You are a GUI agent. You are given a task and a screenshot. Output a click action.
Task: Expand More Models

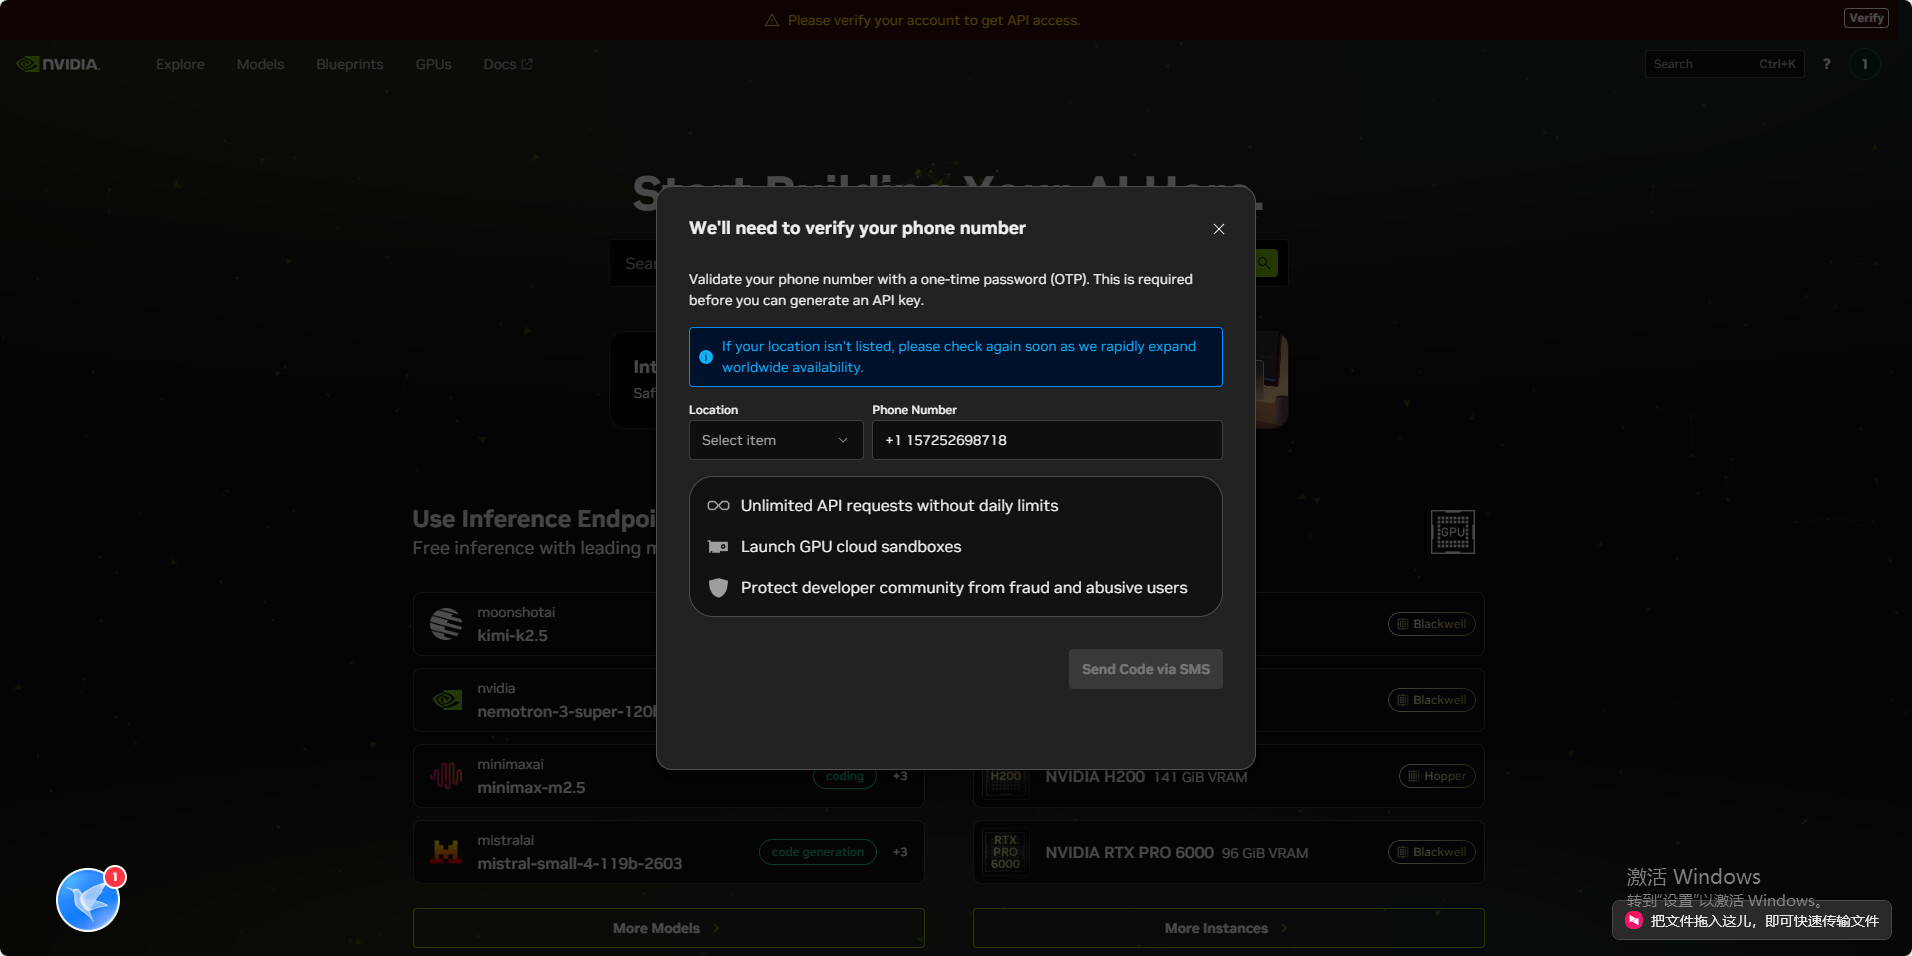pos(667,928)
